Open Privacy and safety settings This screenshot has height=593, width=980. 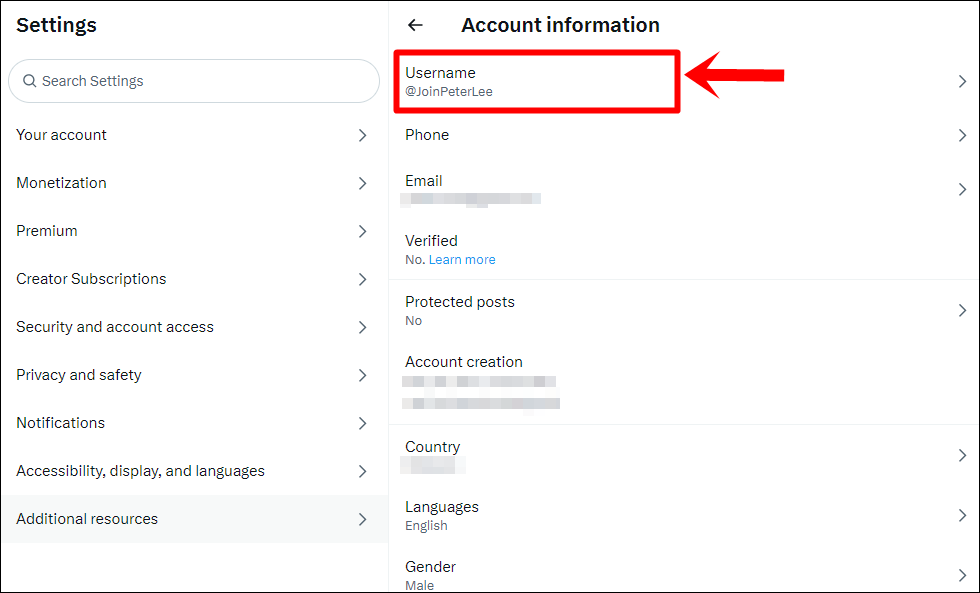click(x=190, y=374)
